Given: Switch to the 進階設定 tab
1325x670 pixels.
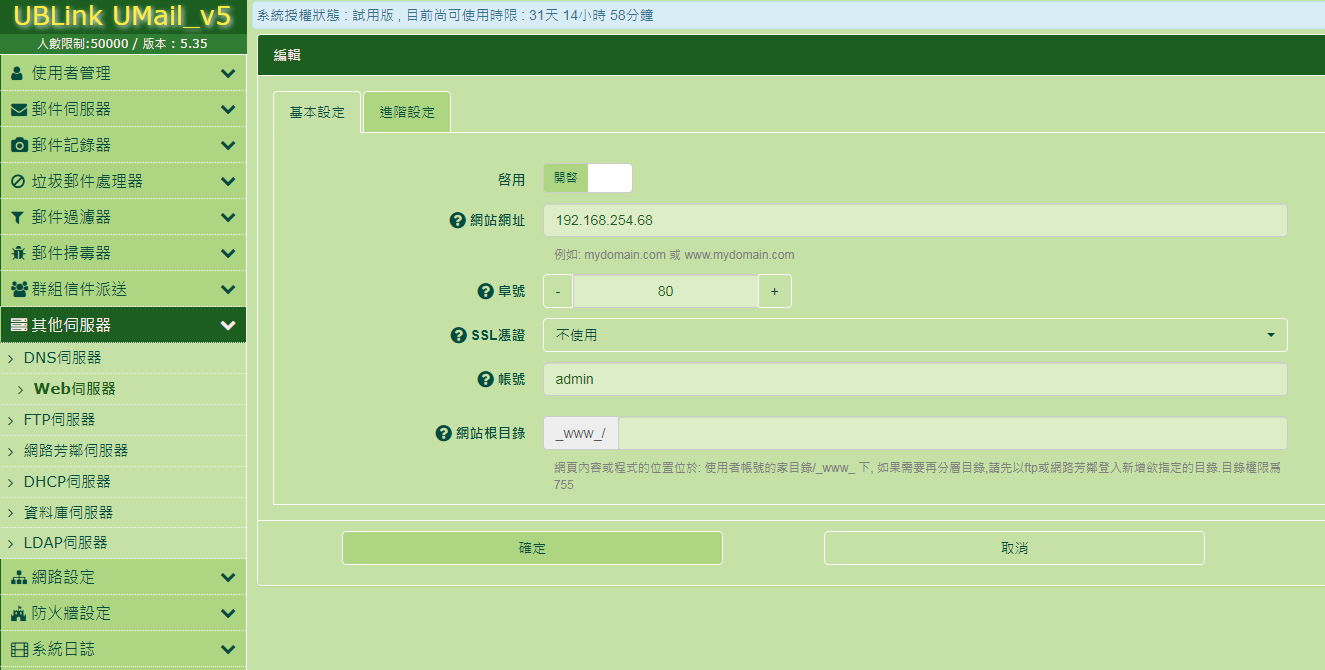Looking at the screenshot, I should point(407,112).
